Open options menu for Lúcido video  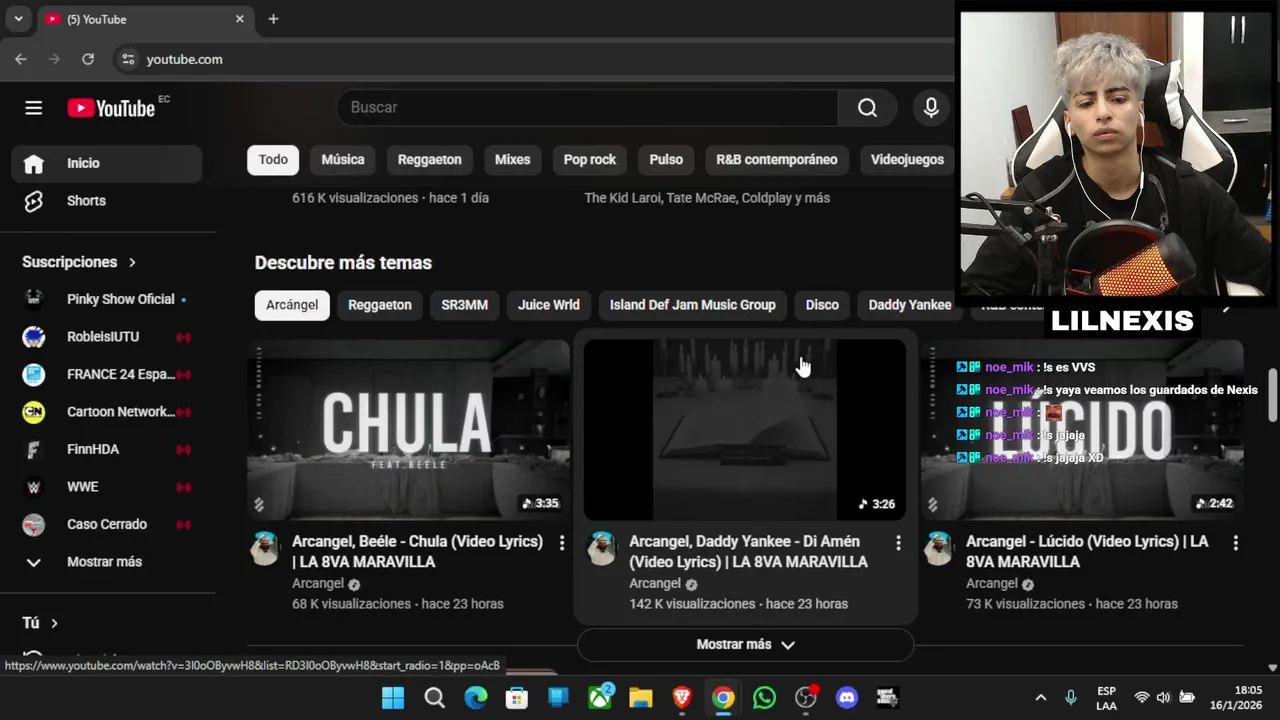pos(1235,543)
